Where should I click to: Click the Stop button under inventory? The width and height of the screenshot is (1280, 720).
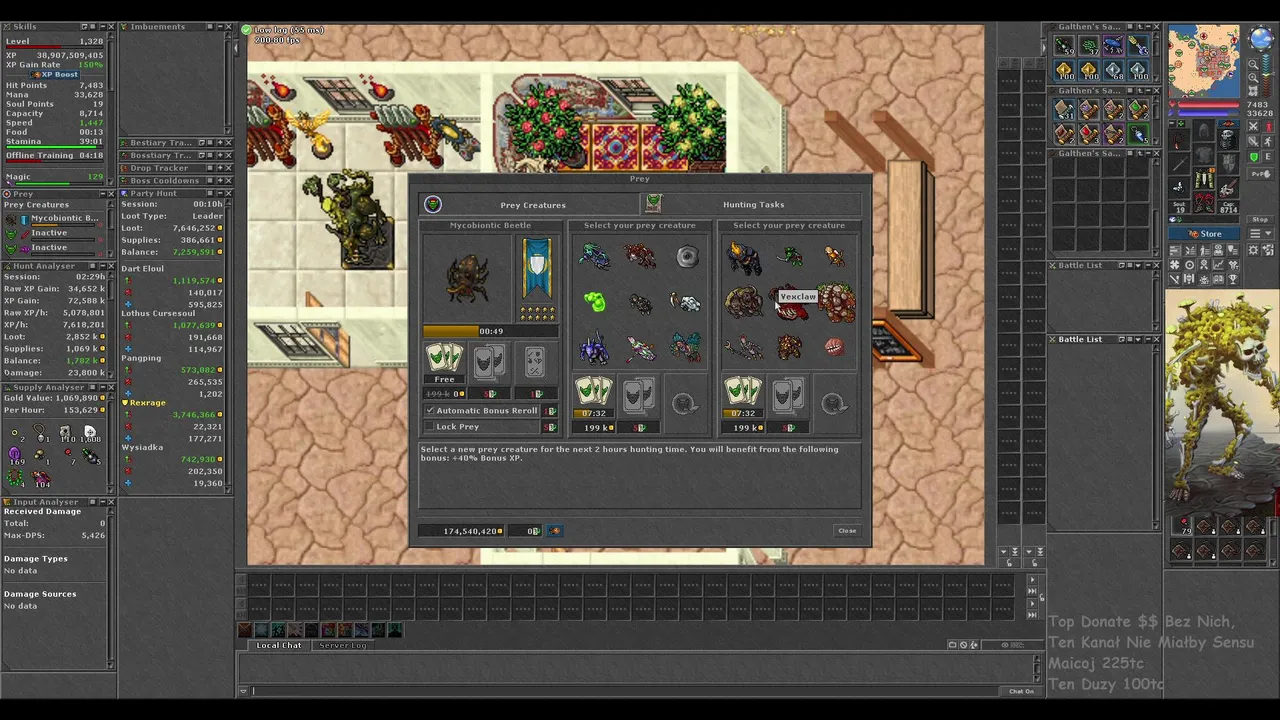coord(1260,220)
